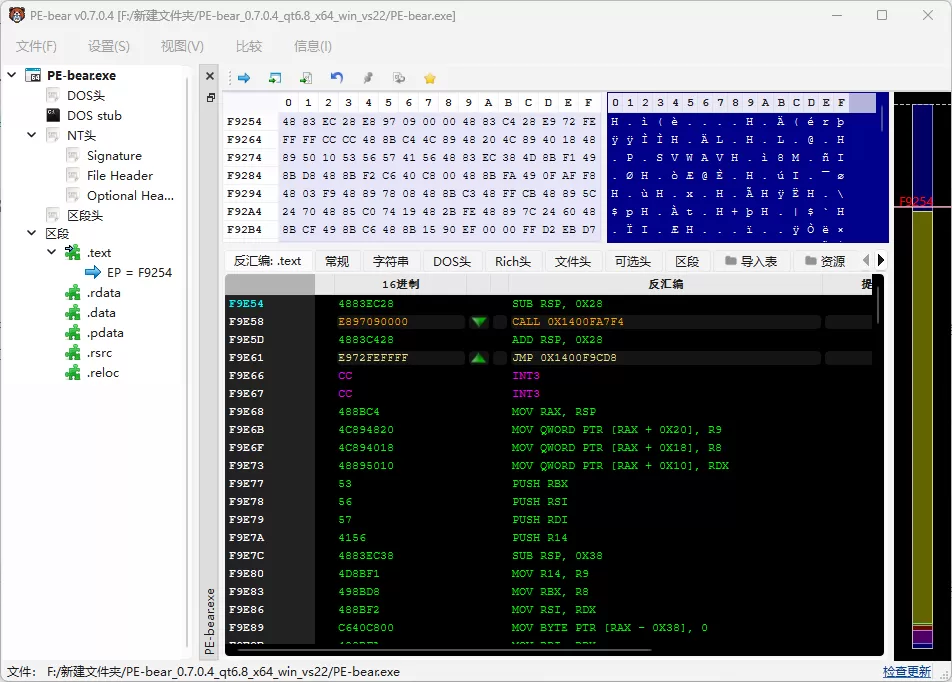Toggle the green follow arrow on CALL line
Viewport: 952px width, 682px height.
click(x=477, y=322)
